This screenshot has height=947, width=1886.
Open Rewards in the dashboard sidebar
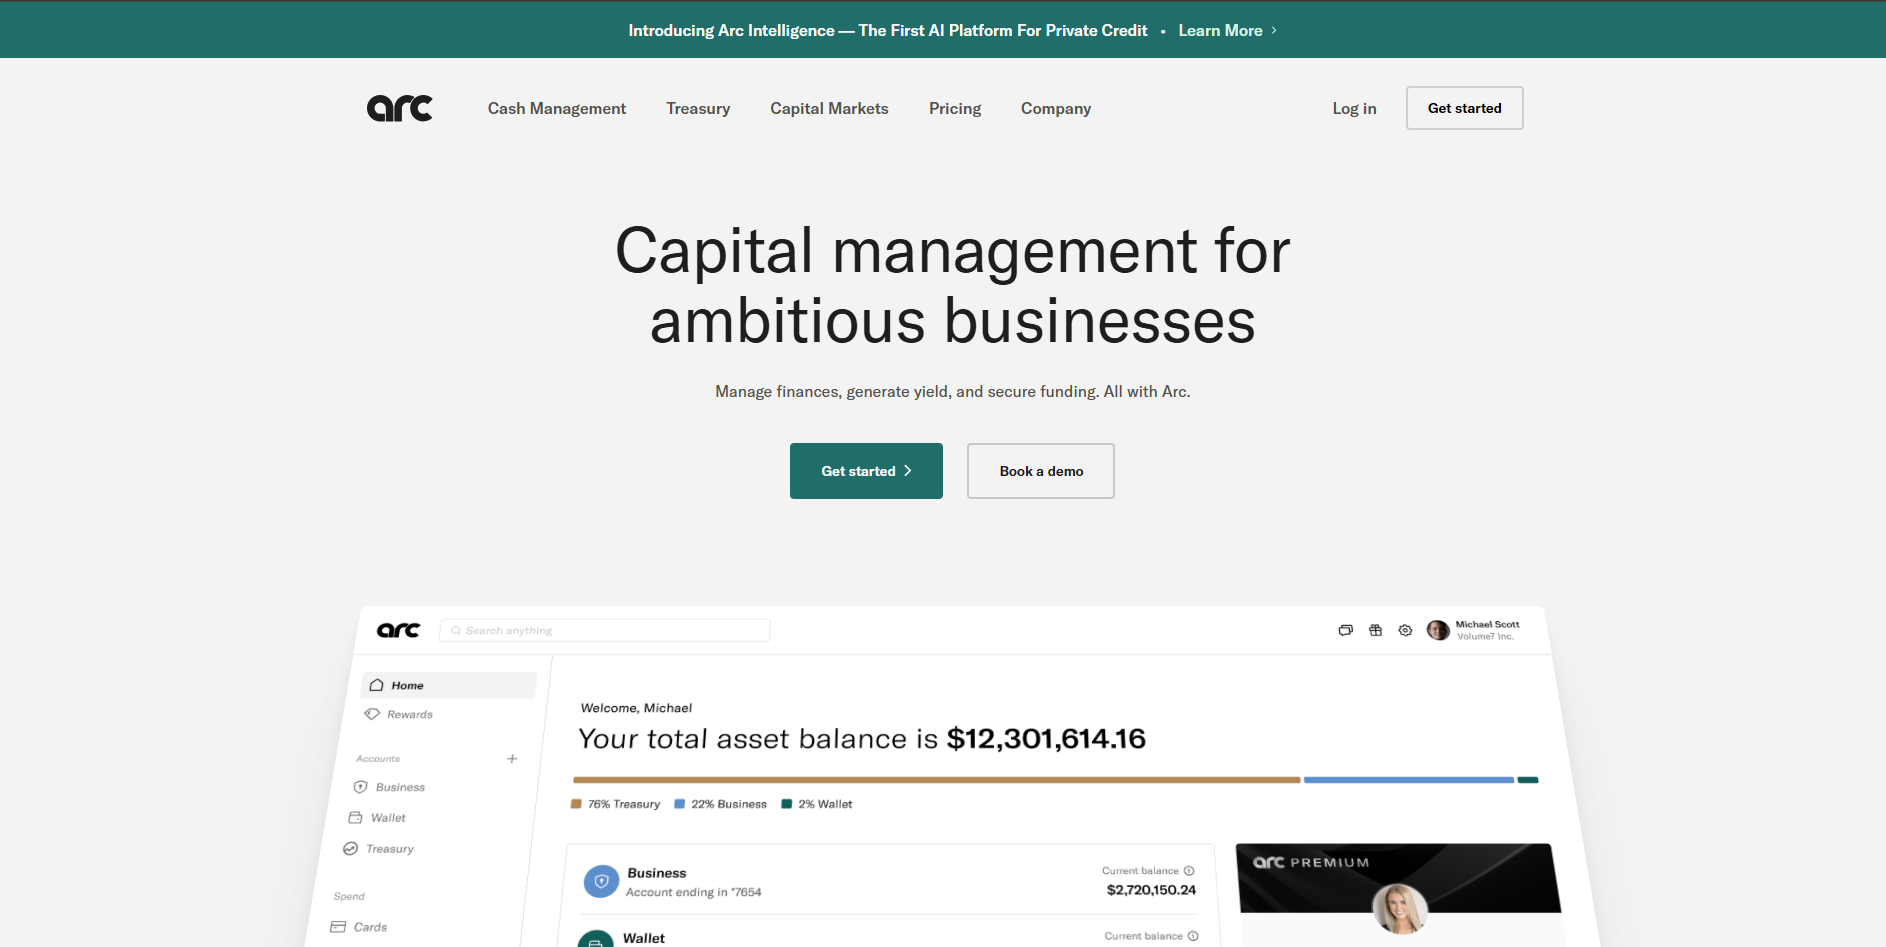point(409,715)
